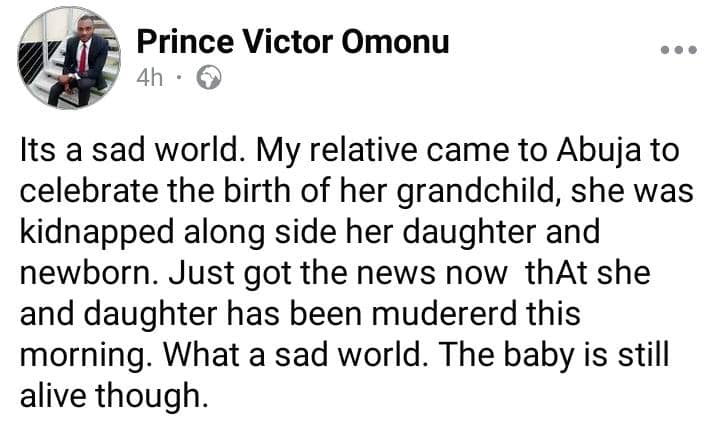Click the word 'daughter' on the third line
Screen dimensions: 720x434
click(x=469, y=232)
